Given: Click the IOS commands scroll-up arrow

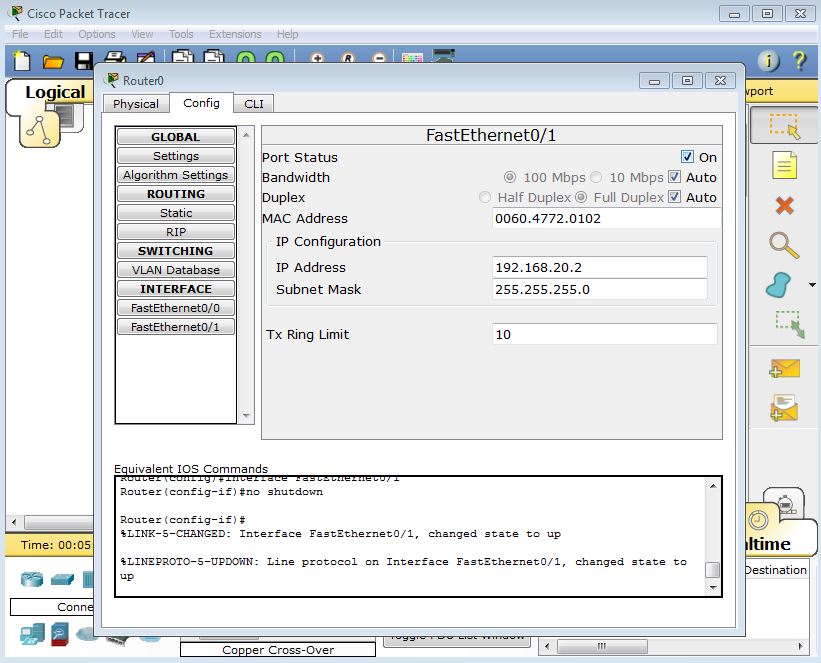Looking at the screenshot, I should [x=713, y=486].
